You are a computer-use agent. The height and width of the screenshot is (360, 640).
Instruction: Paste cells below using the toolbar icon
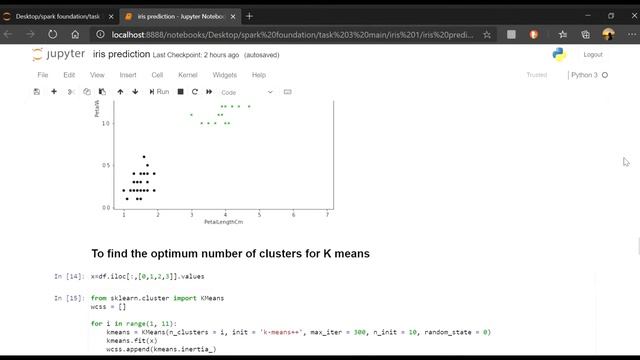coord(102,92)
